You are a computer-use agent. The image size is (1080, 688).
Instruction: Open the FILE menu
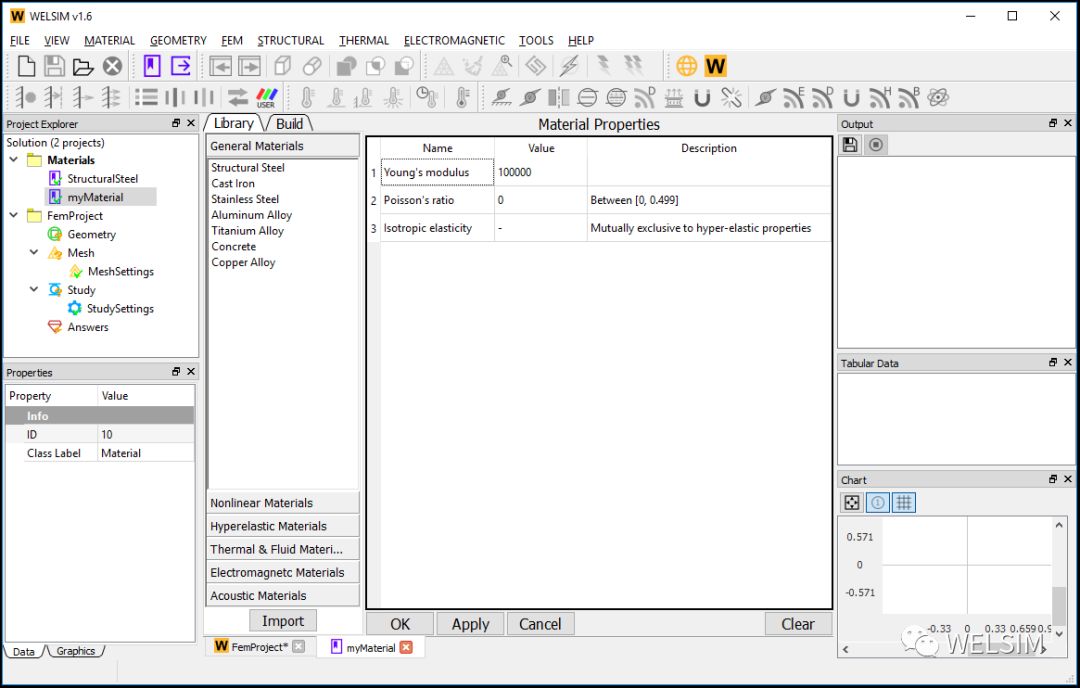coord(19,41)
